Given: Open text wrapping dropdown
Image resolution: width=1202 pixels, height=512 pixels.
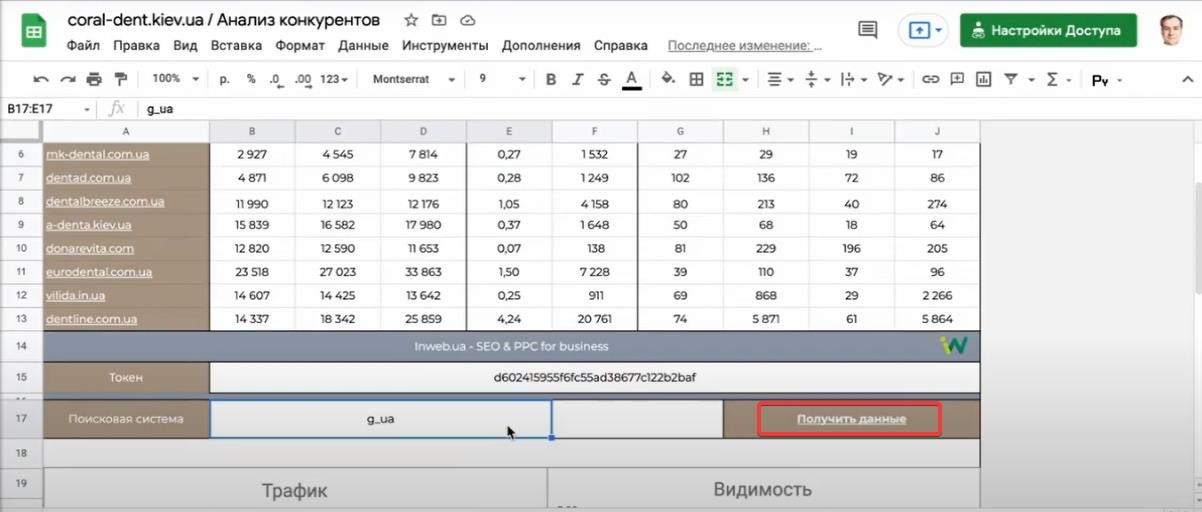Looking at the screenshot, I should point(853,79).
